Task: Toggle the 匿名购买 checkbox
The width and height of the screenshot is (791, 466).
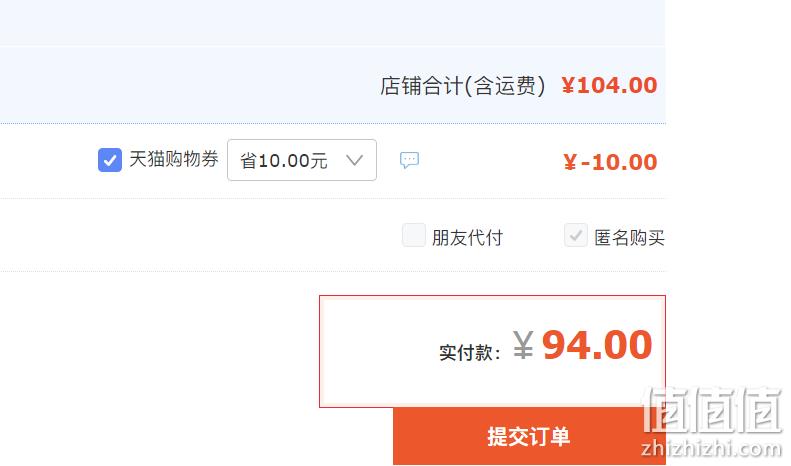Action: (576, 235)
